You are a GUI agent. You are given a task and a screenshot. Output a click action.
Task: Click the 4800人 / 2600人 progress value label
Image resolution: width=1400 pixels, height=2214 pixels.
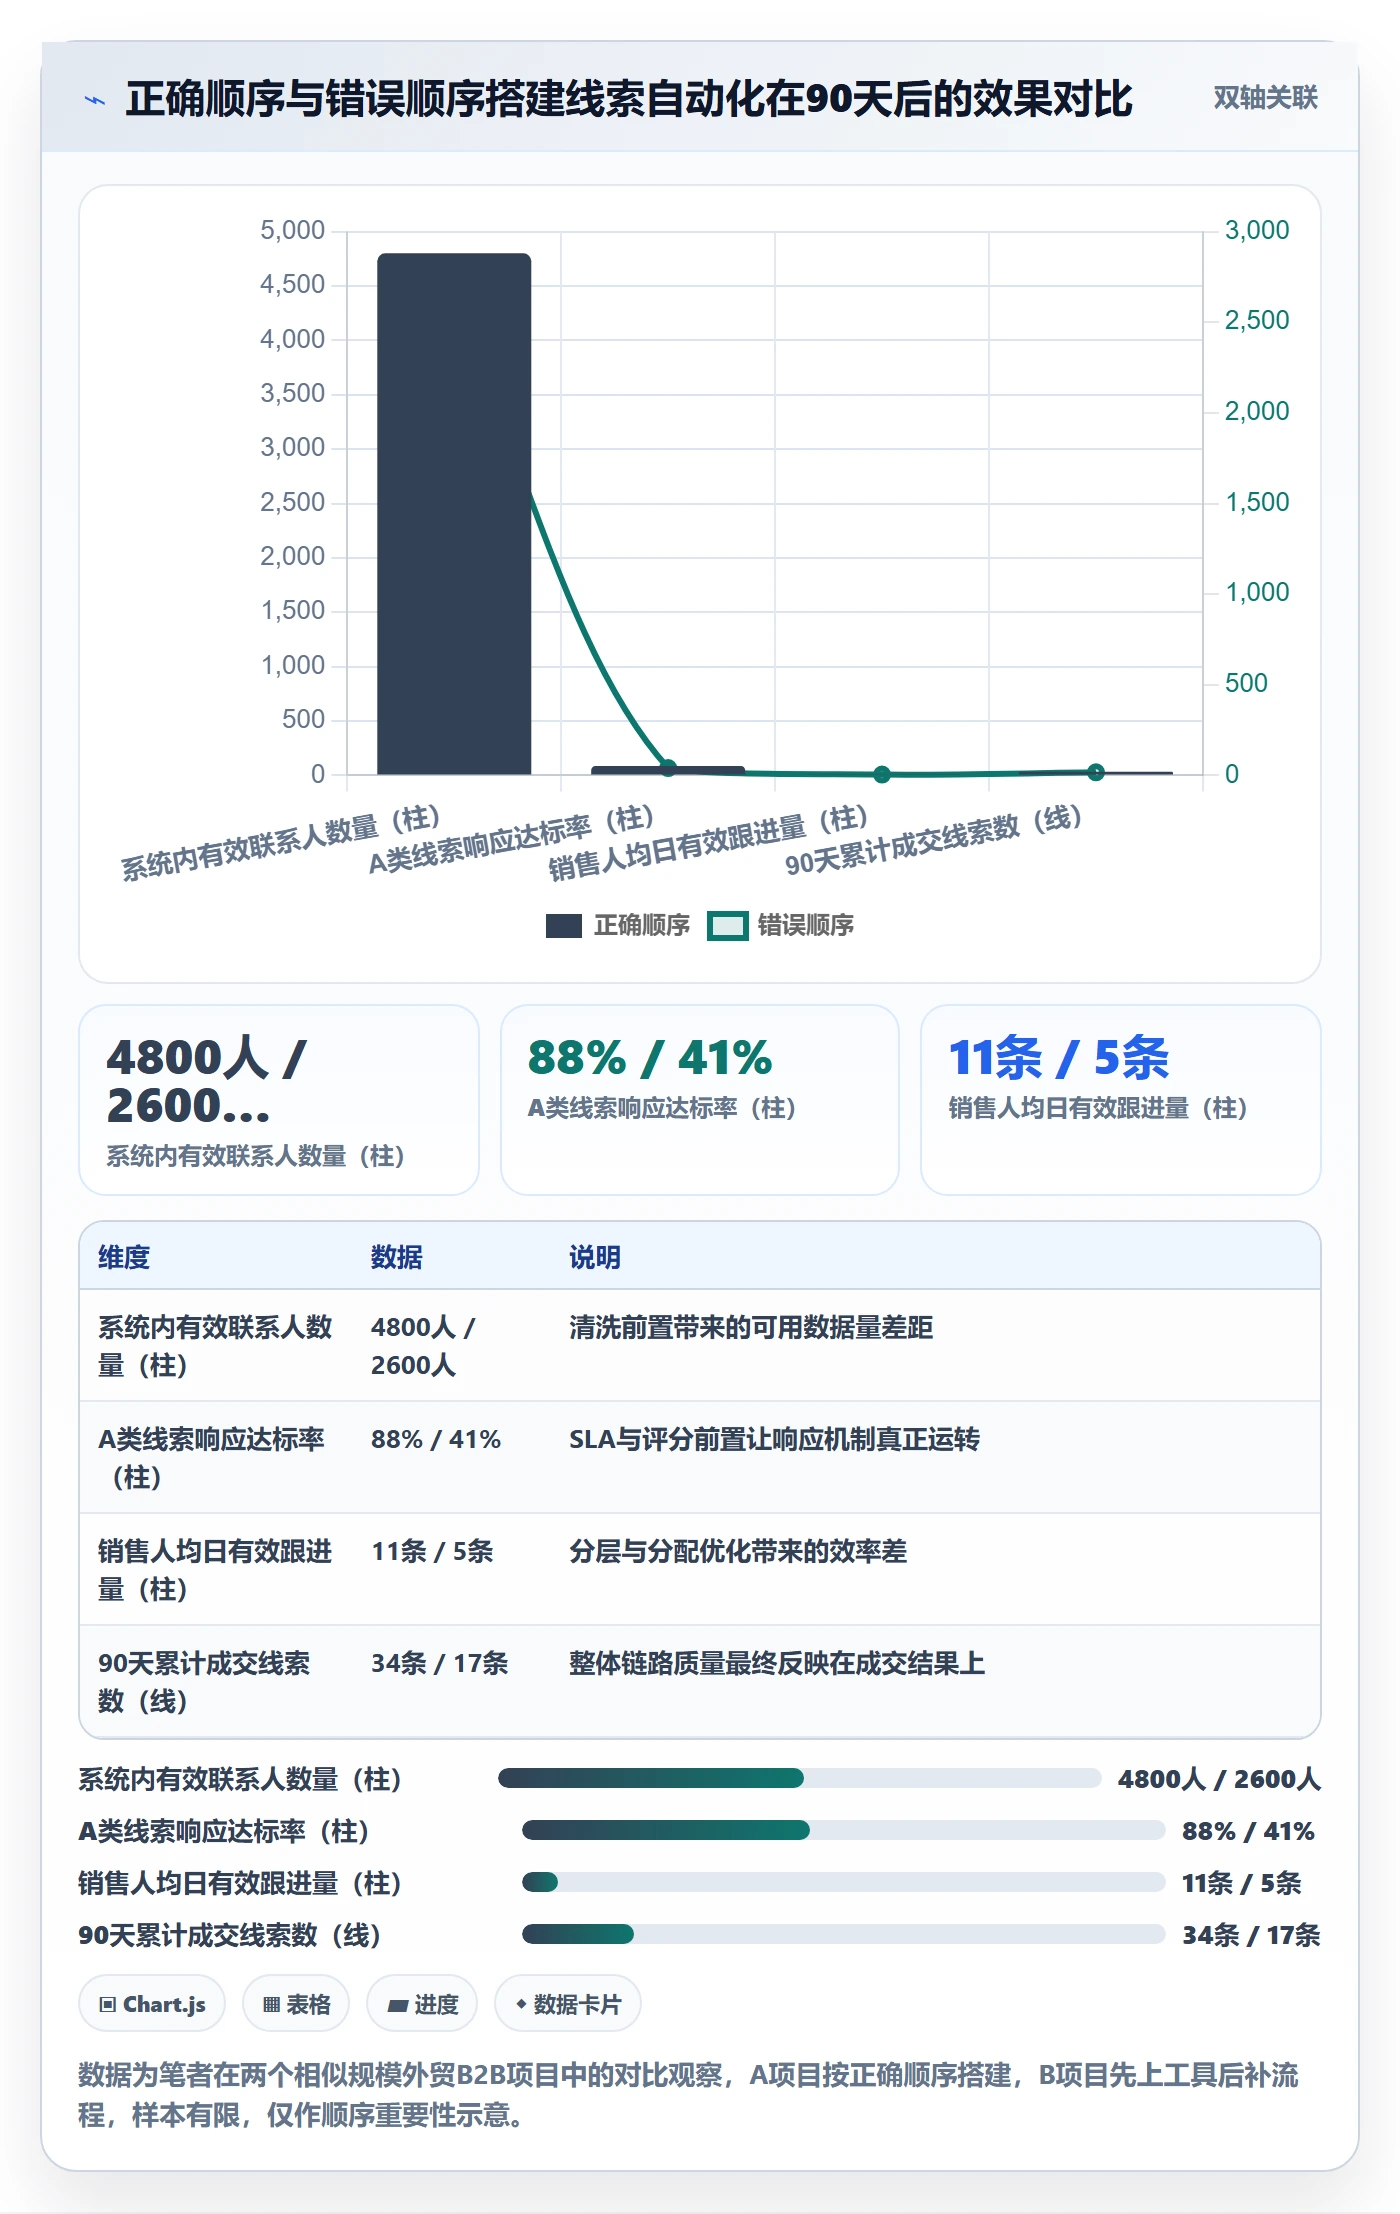tap(1219, 1779)
